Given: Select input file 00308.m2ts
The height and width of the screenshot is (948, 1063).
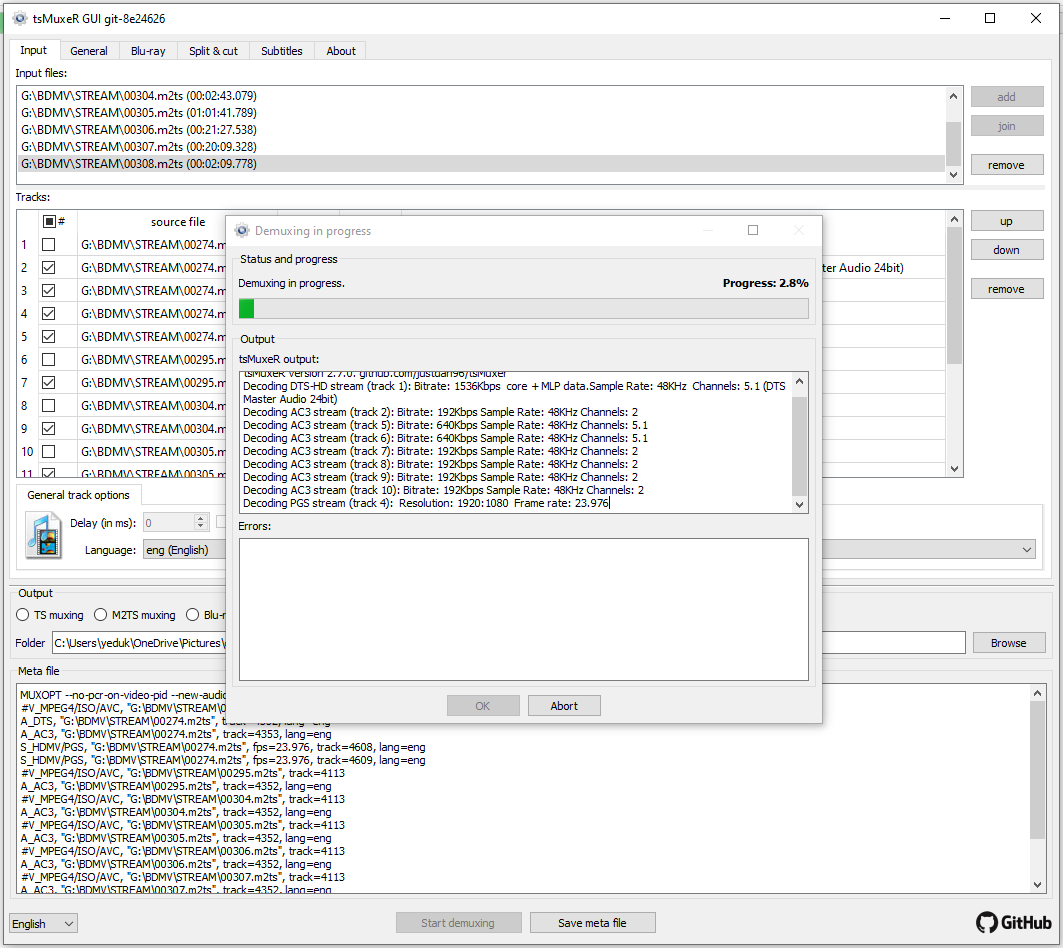Looking at the screenshot, I should 481,163.
